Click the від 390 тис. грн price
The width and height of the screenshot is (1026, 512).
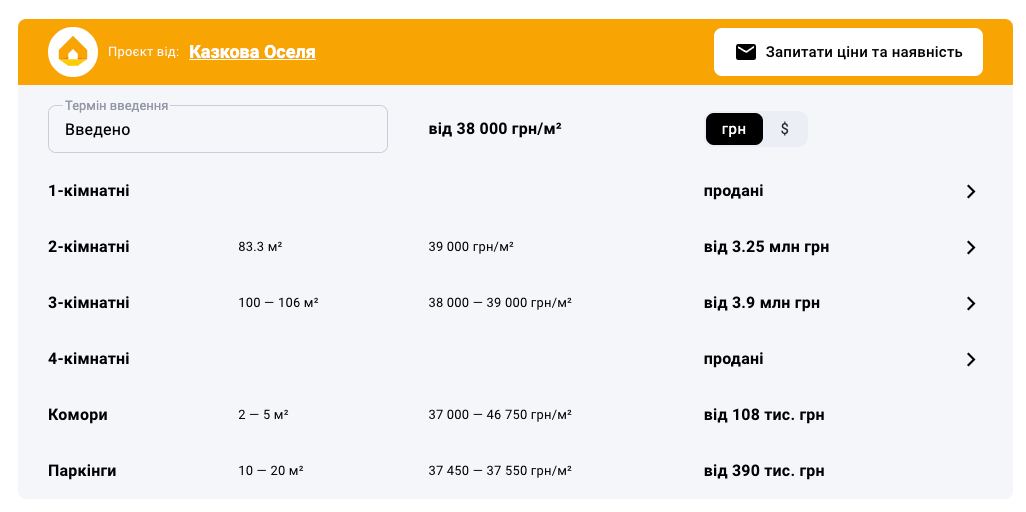click(764, 471)
